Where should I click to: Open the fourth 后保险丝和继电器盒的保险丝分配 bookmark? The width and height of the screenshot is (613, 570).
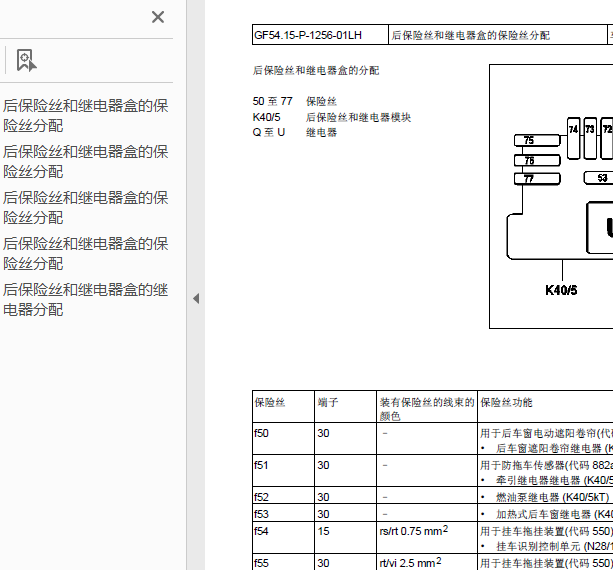[86, 253]
